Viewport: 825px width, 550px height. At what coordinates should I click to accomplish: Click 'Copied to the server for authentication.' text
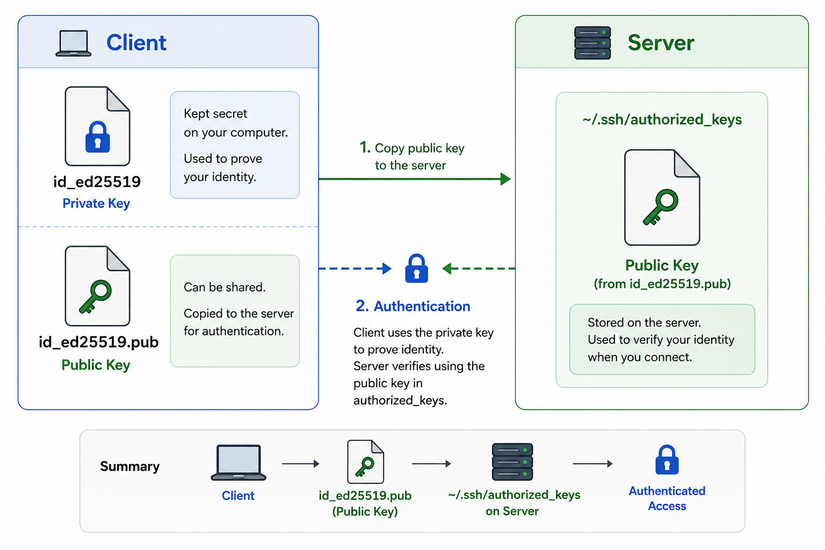tap(239, 322)
